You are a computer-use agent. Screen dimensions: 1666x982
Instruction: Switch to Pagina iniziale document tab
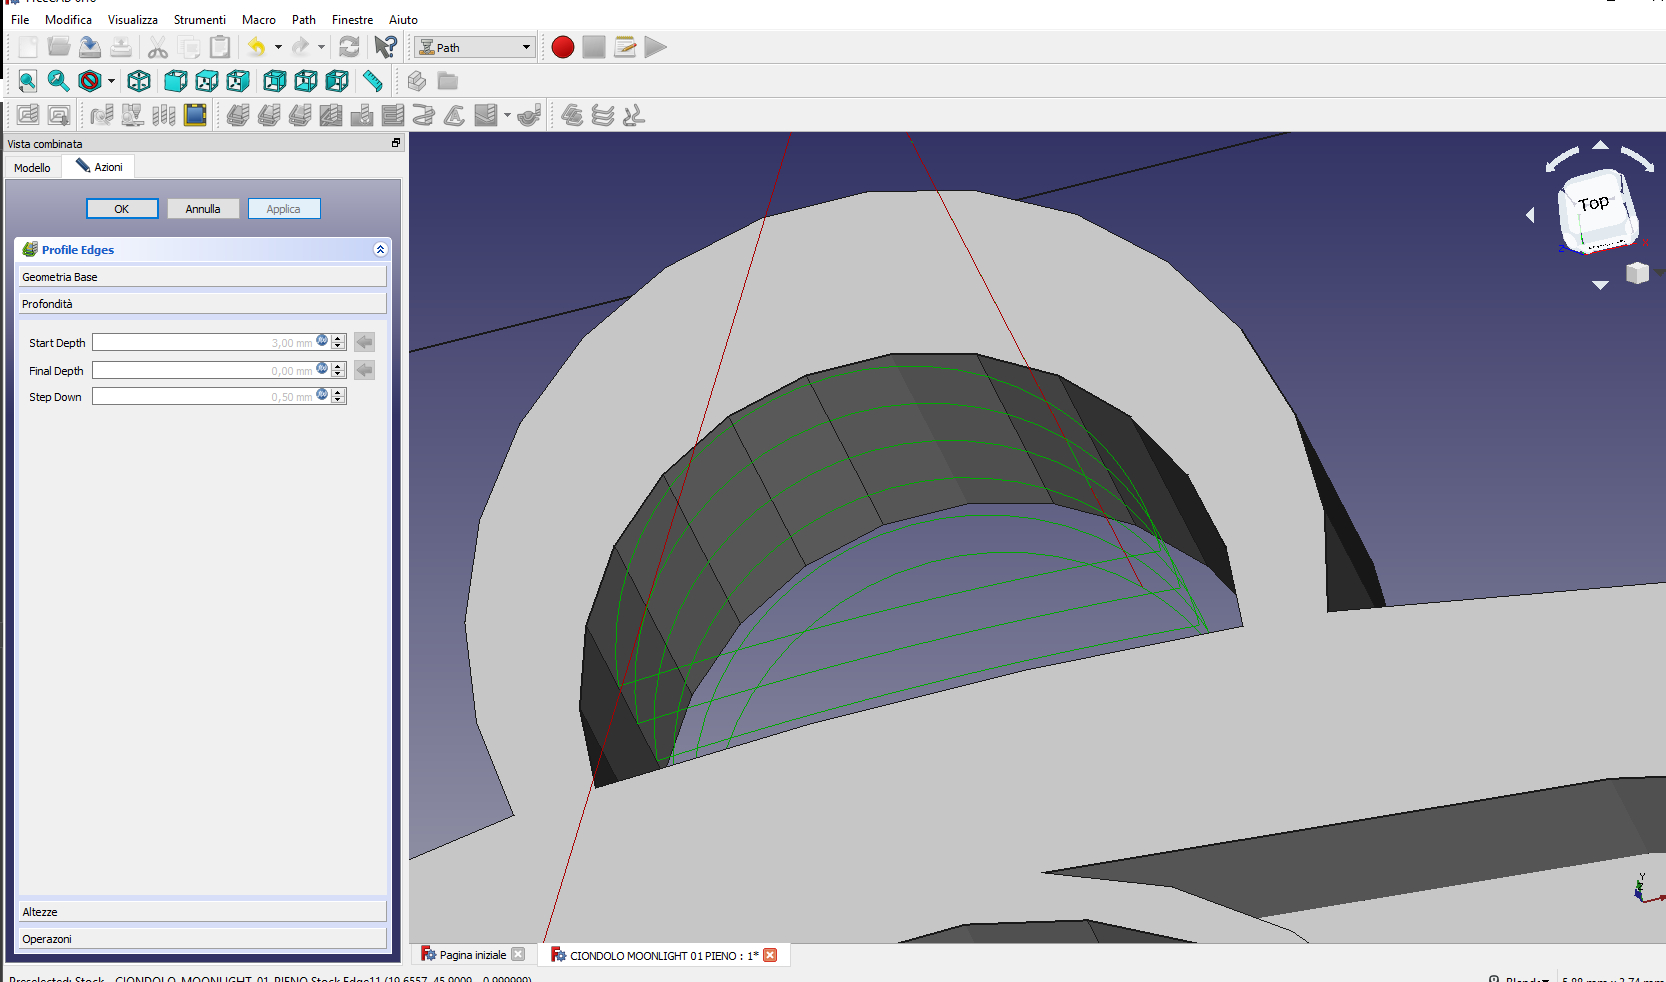tap(473, 955)
